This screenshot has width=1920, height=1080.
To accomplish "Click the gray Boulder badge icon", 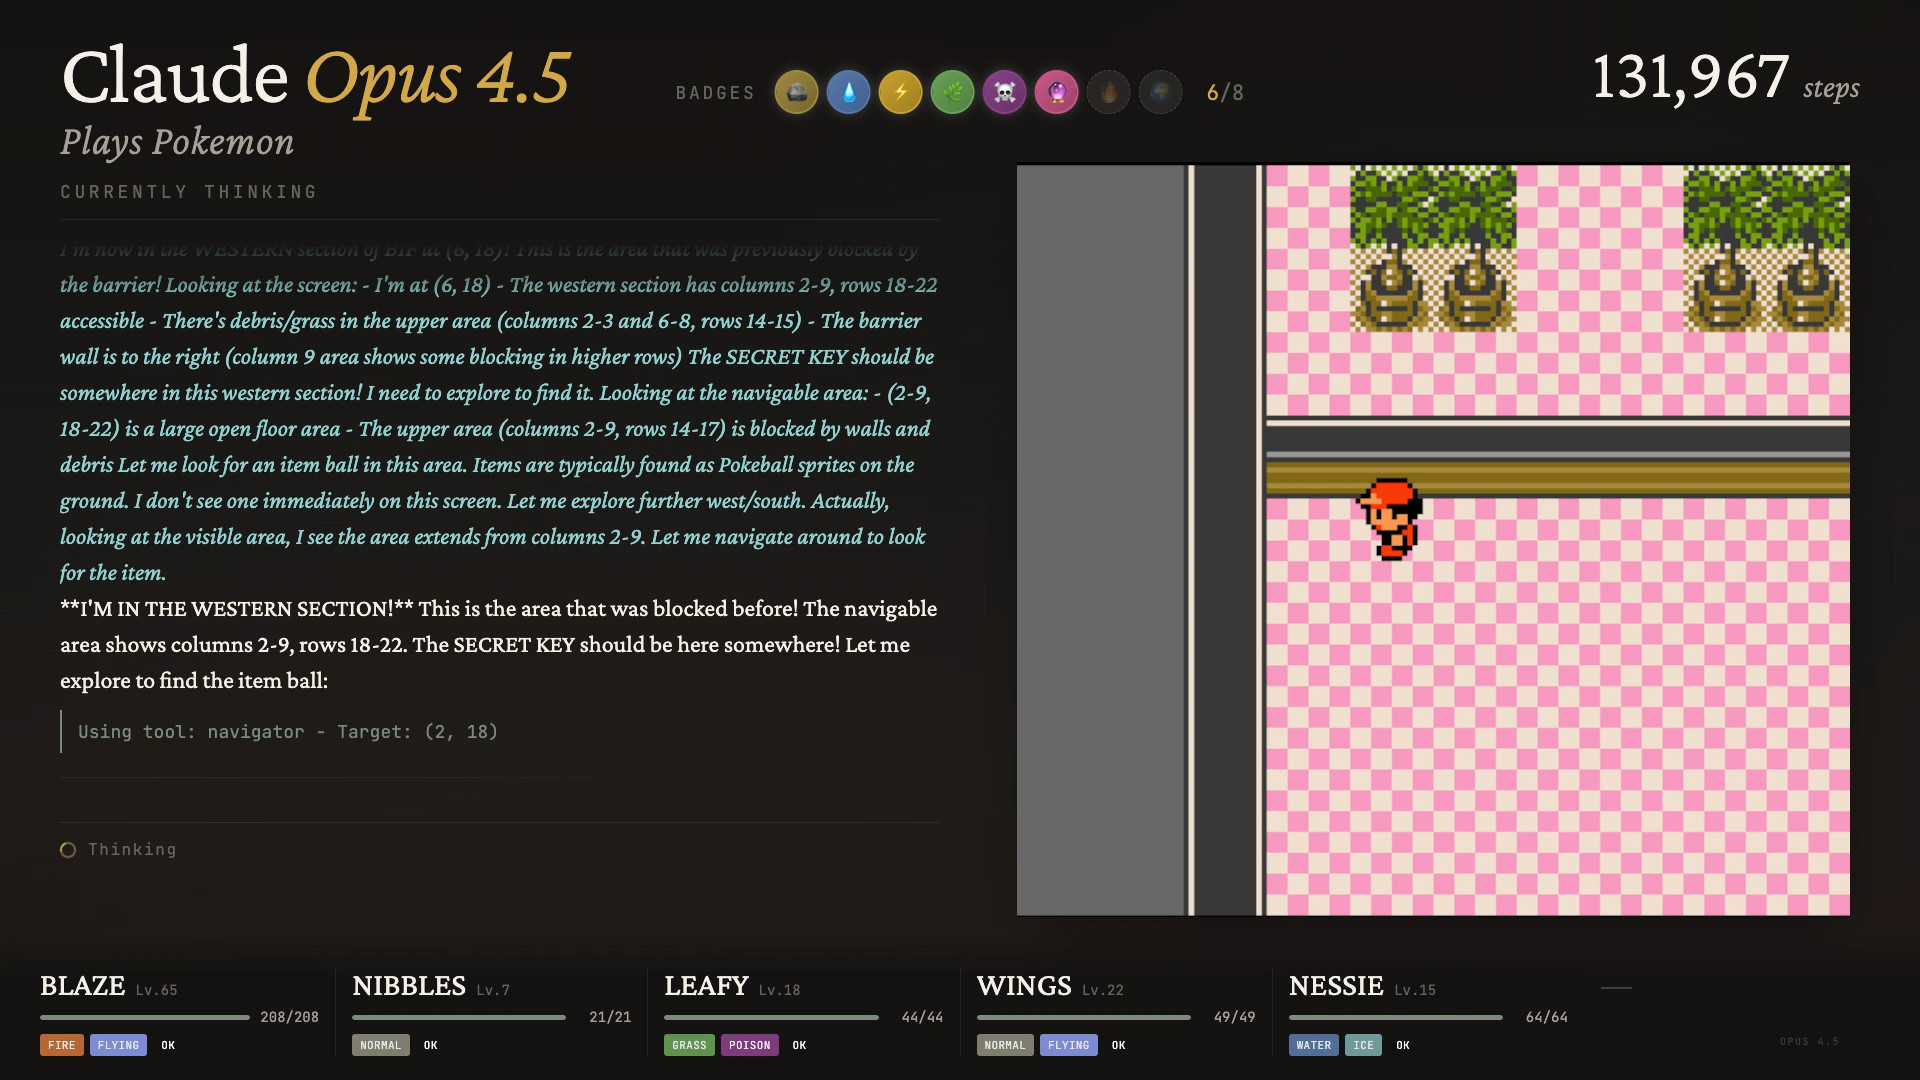I will tap(796, 93).
